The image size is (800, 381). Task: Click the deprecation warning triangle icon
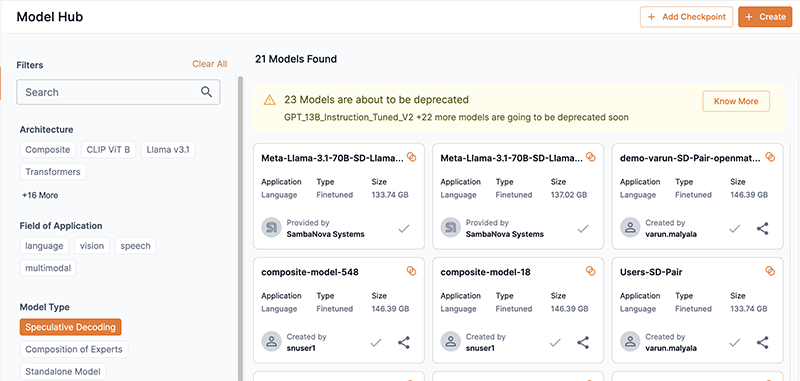coord(269,100)
